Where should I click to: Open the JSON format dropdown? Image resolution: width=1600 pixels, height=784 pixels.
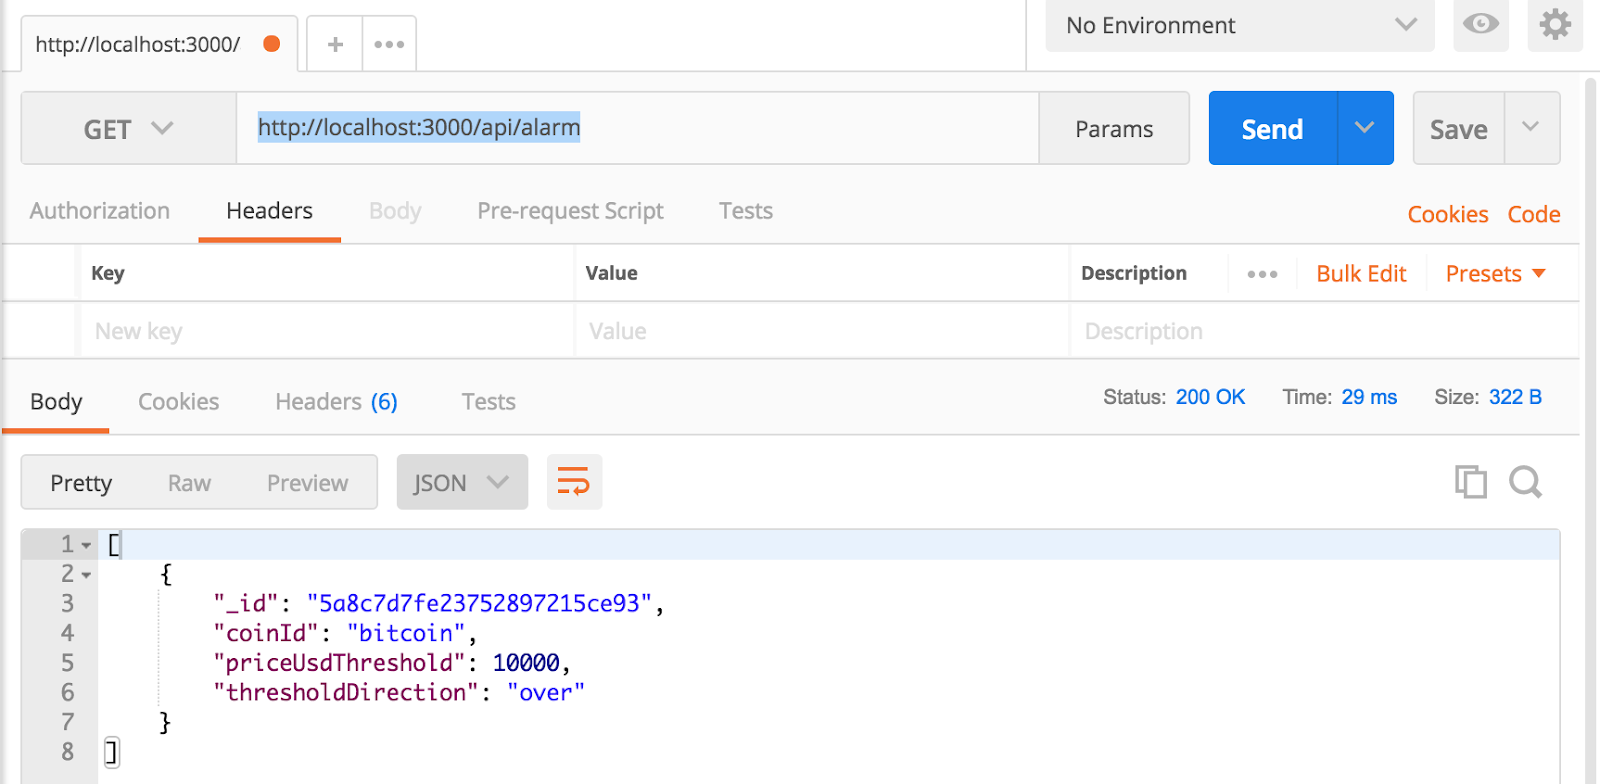coord(462,482)
